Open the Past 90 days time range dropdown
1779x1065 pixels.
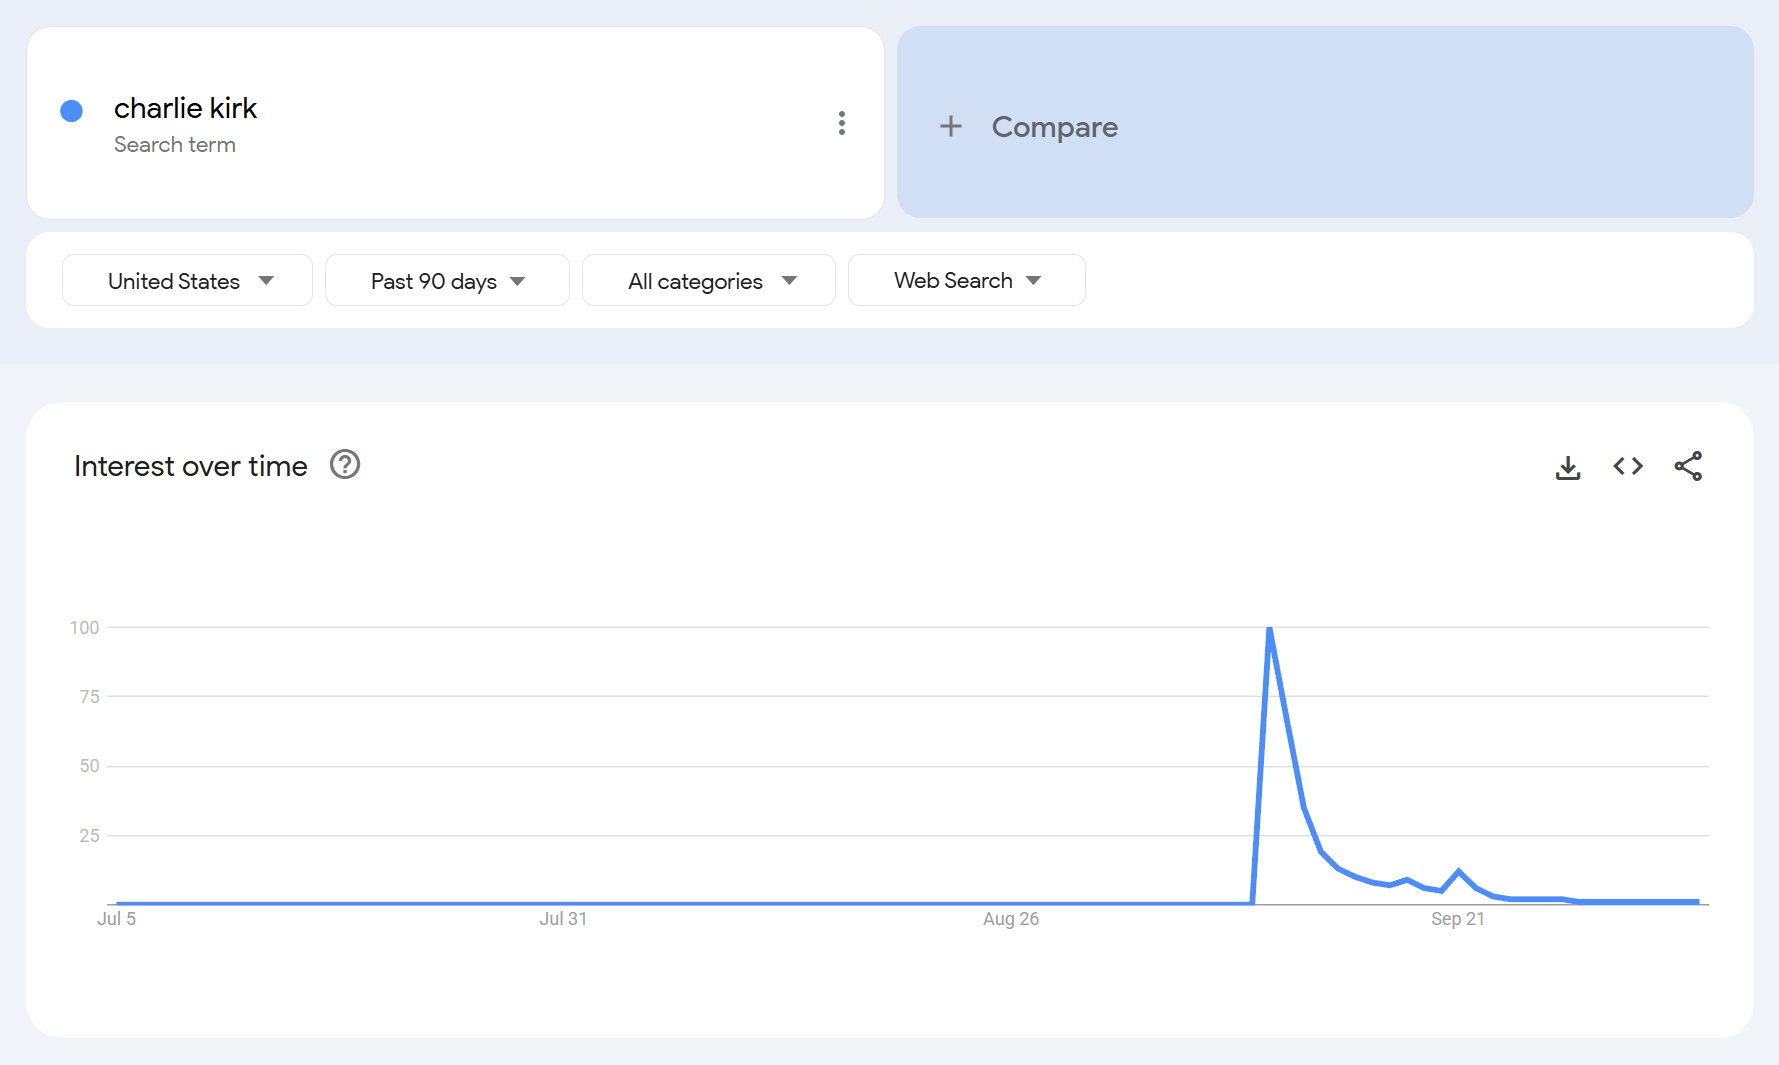[x=447, y=281]
